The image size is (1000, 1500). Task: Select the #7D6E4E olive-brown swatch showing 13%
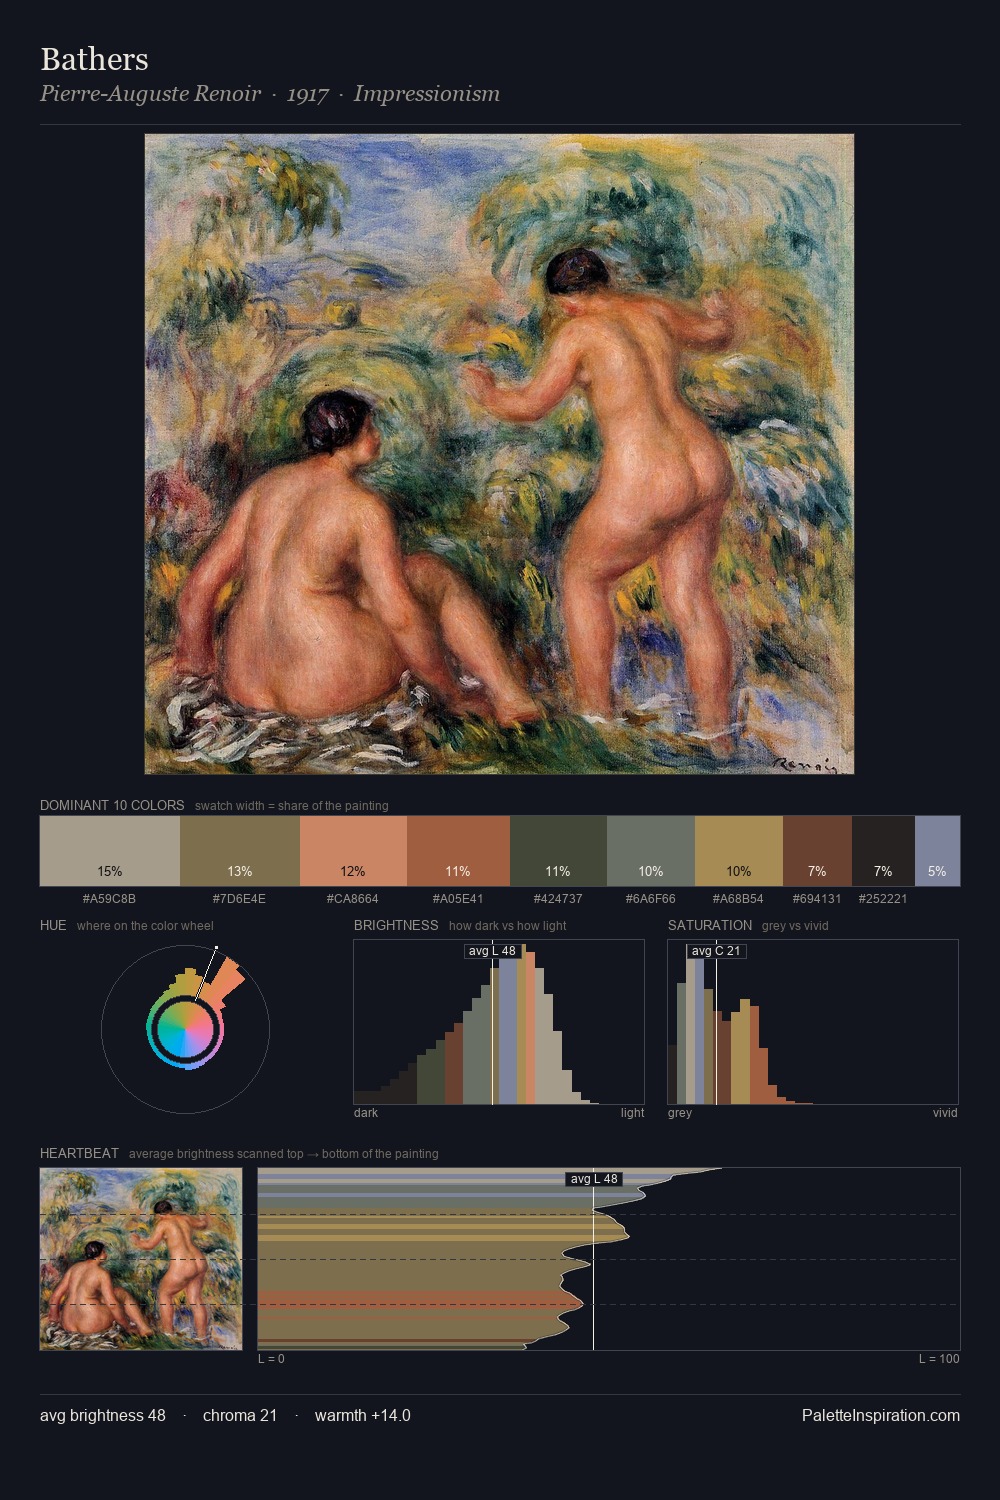[x=240, y=851]
